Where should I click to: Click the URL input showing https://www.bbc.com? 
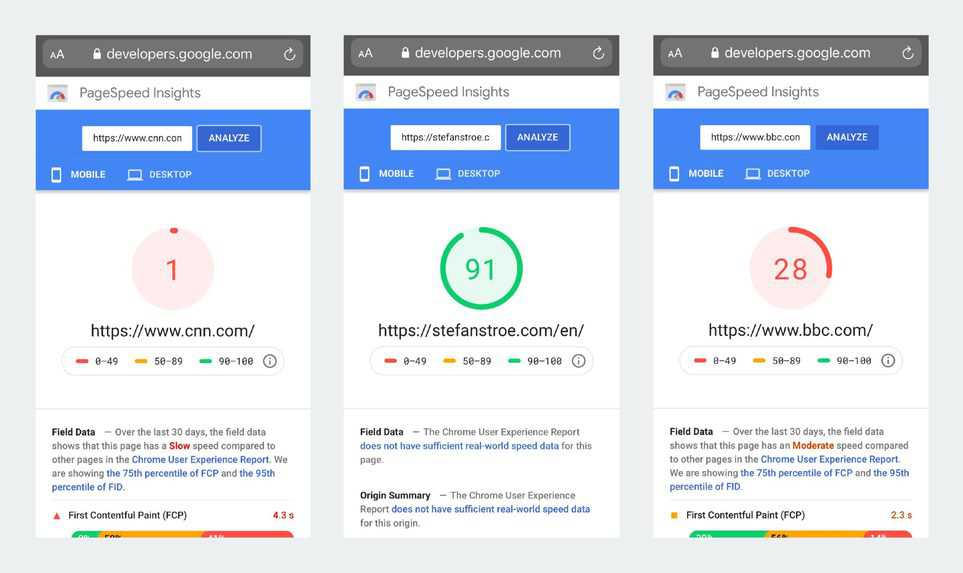pyautogui.click(x=755, y=138)
